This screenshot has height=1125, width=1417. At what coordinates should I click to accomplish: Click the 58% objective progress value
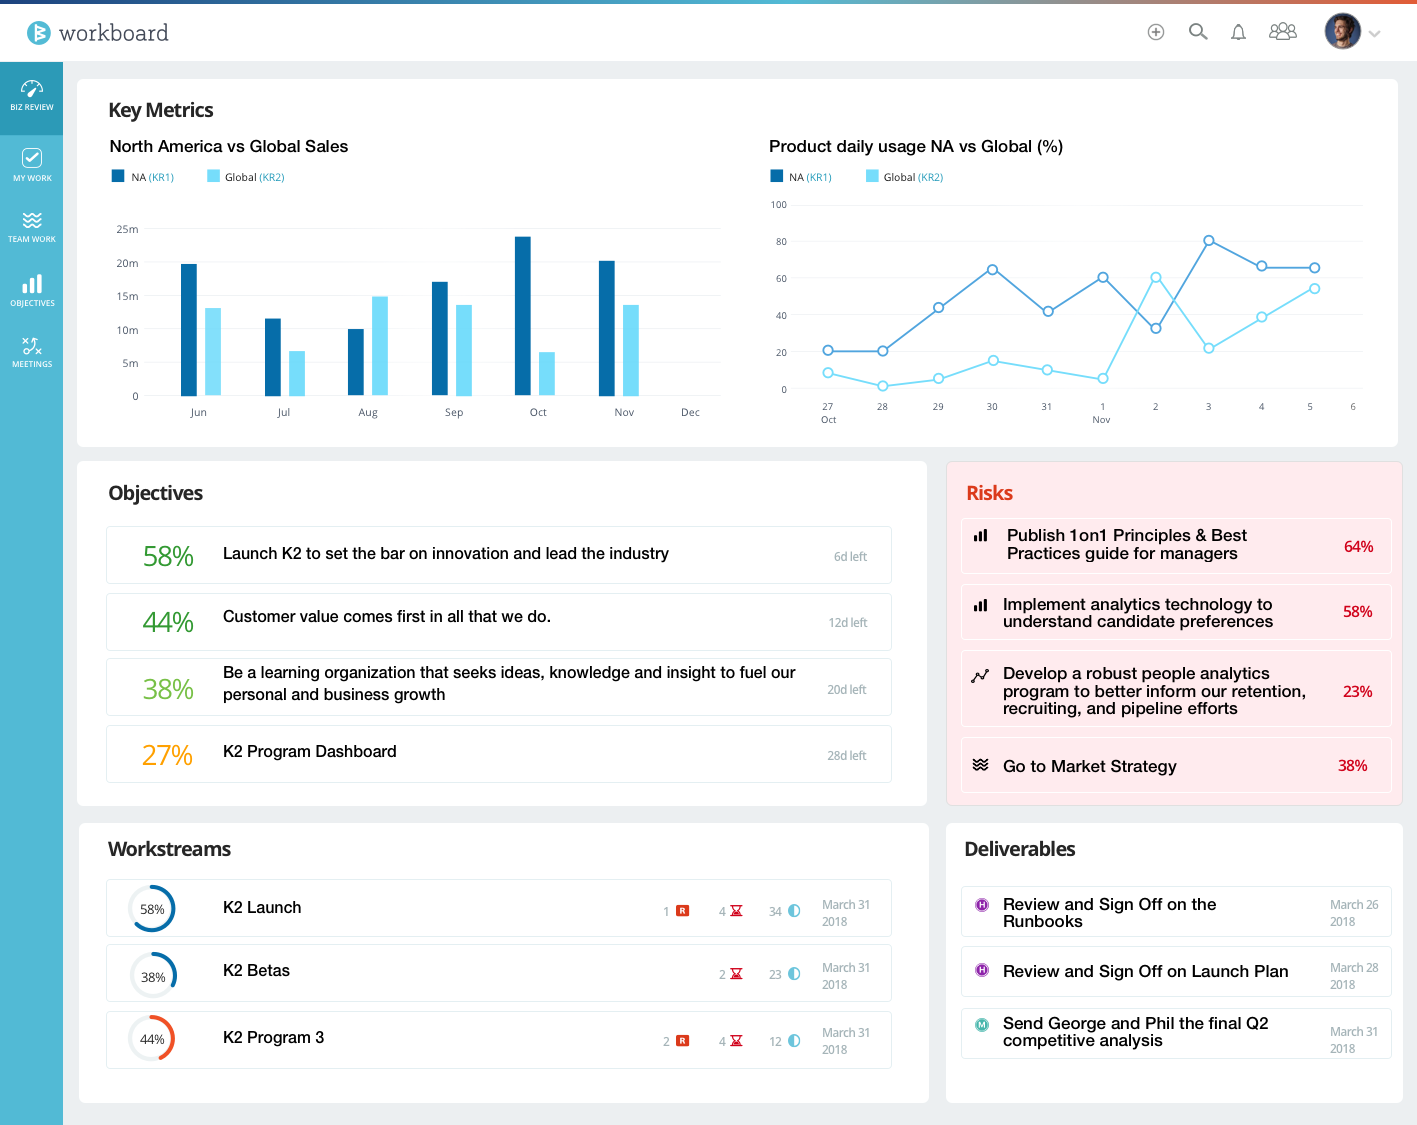[x=168, y=557]
